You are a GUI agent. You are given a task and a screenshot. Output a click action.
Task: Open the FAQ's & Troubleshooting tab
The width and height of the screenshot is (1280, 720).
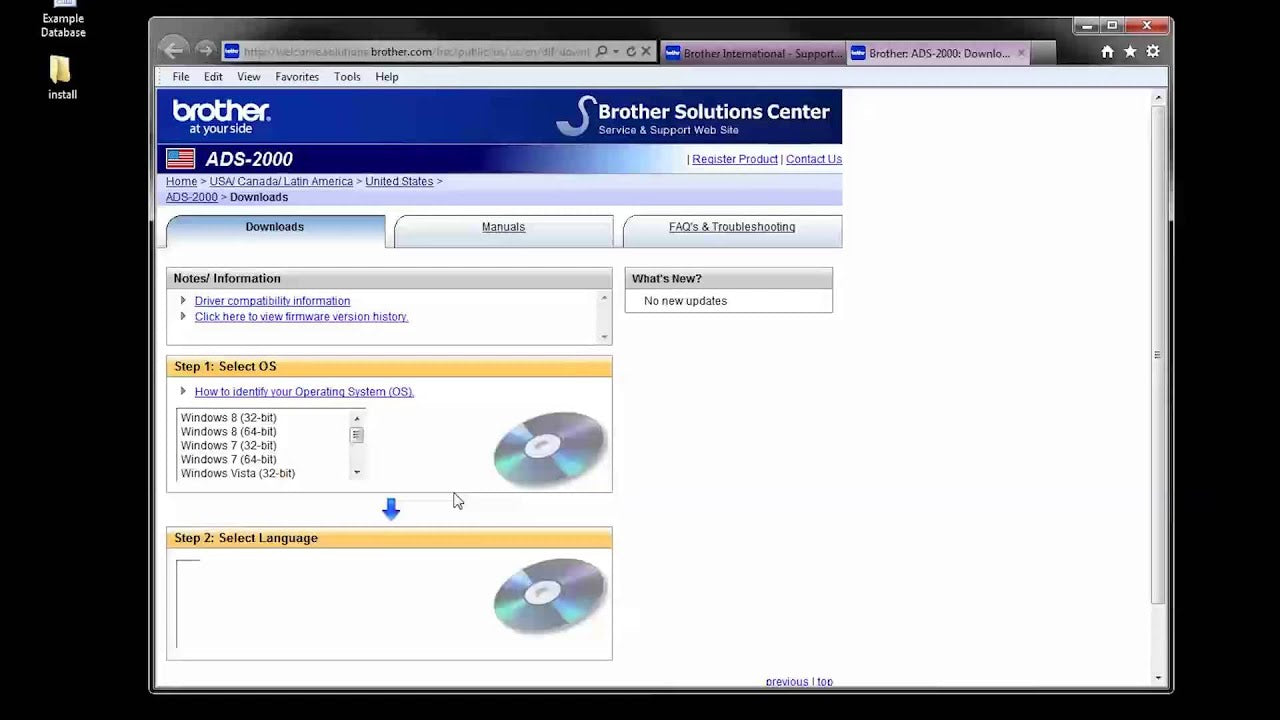[x=732, y=228]
